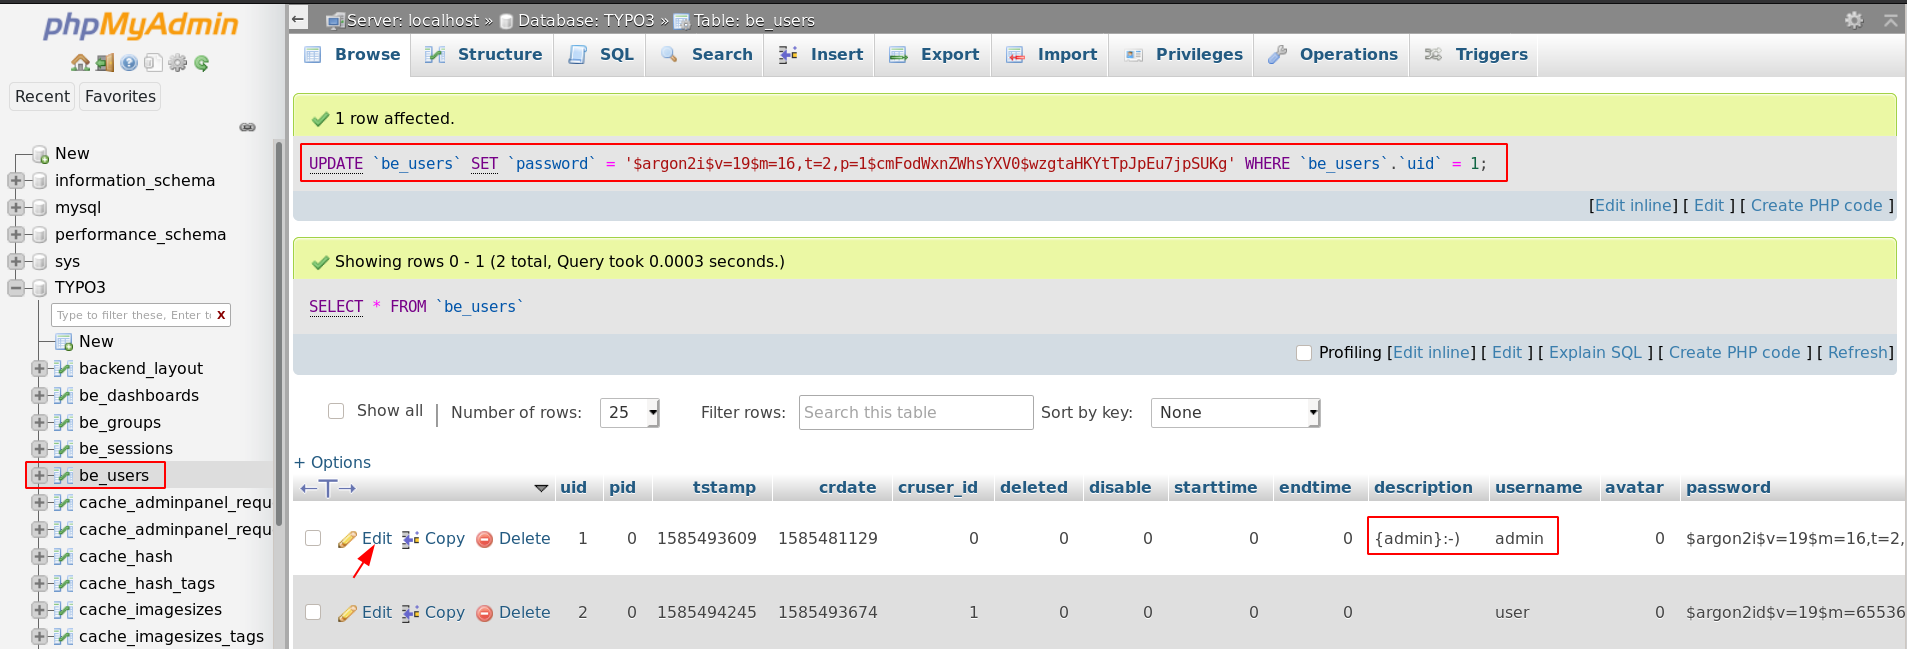Click the be_groups table icon in tree
Screen dimensions: 1907x649
(64, 422)
